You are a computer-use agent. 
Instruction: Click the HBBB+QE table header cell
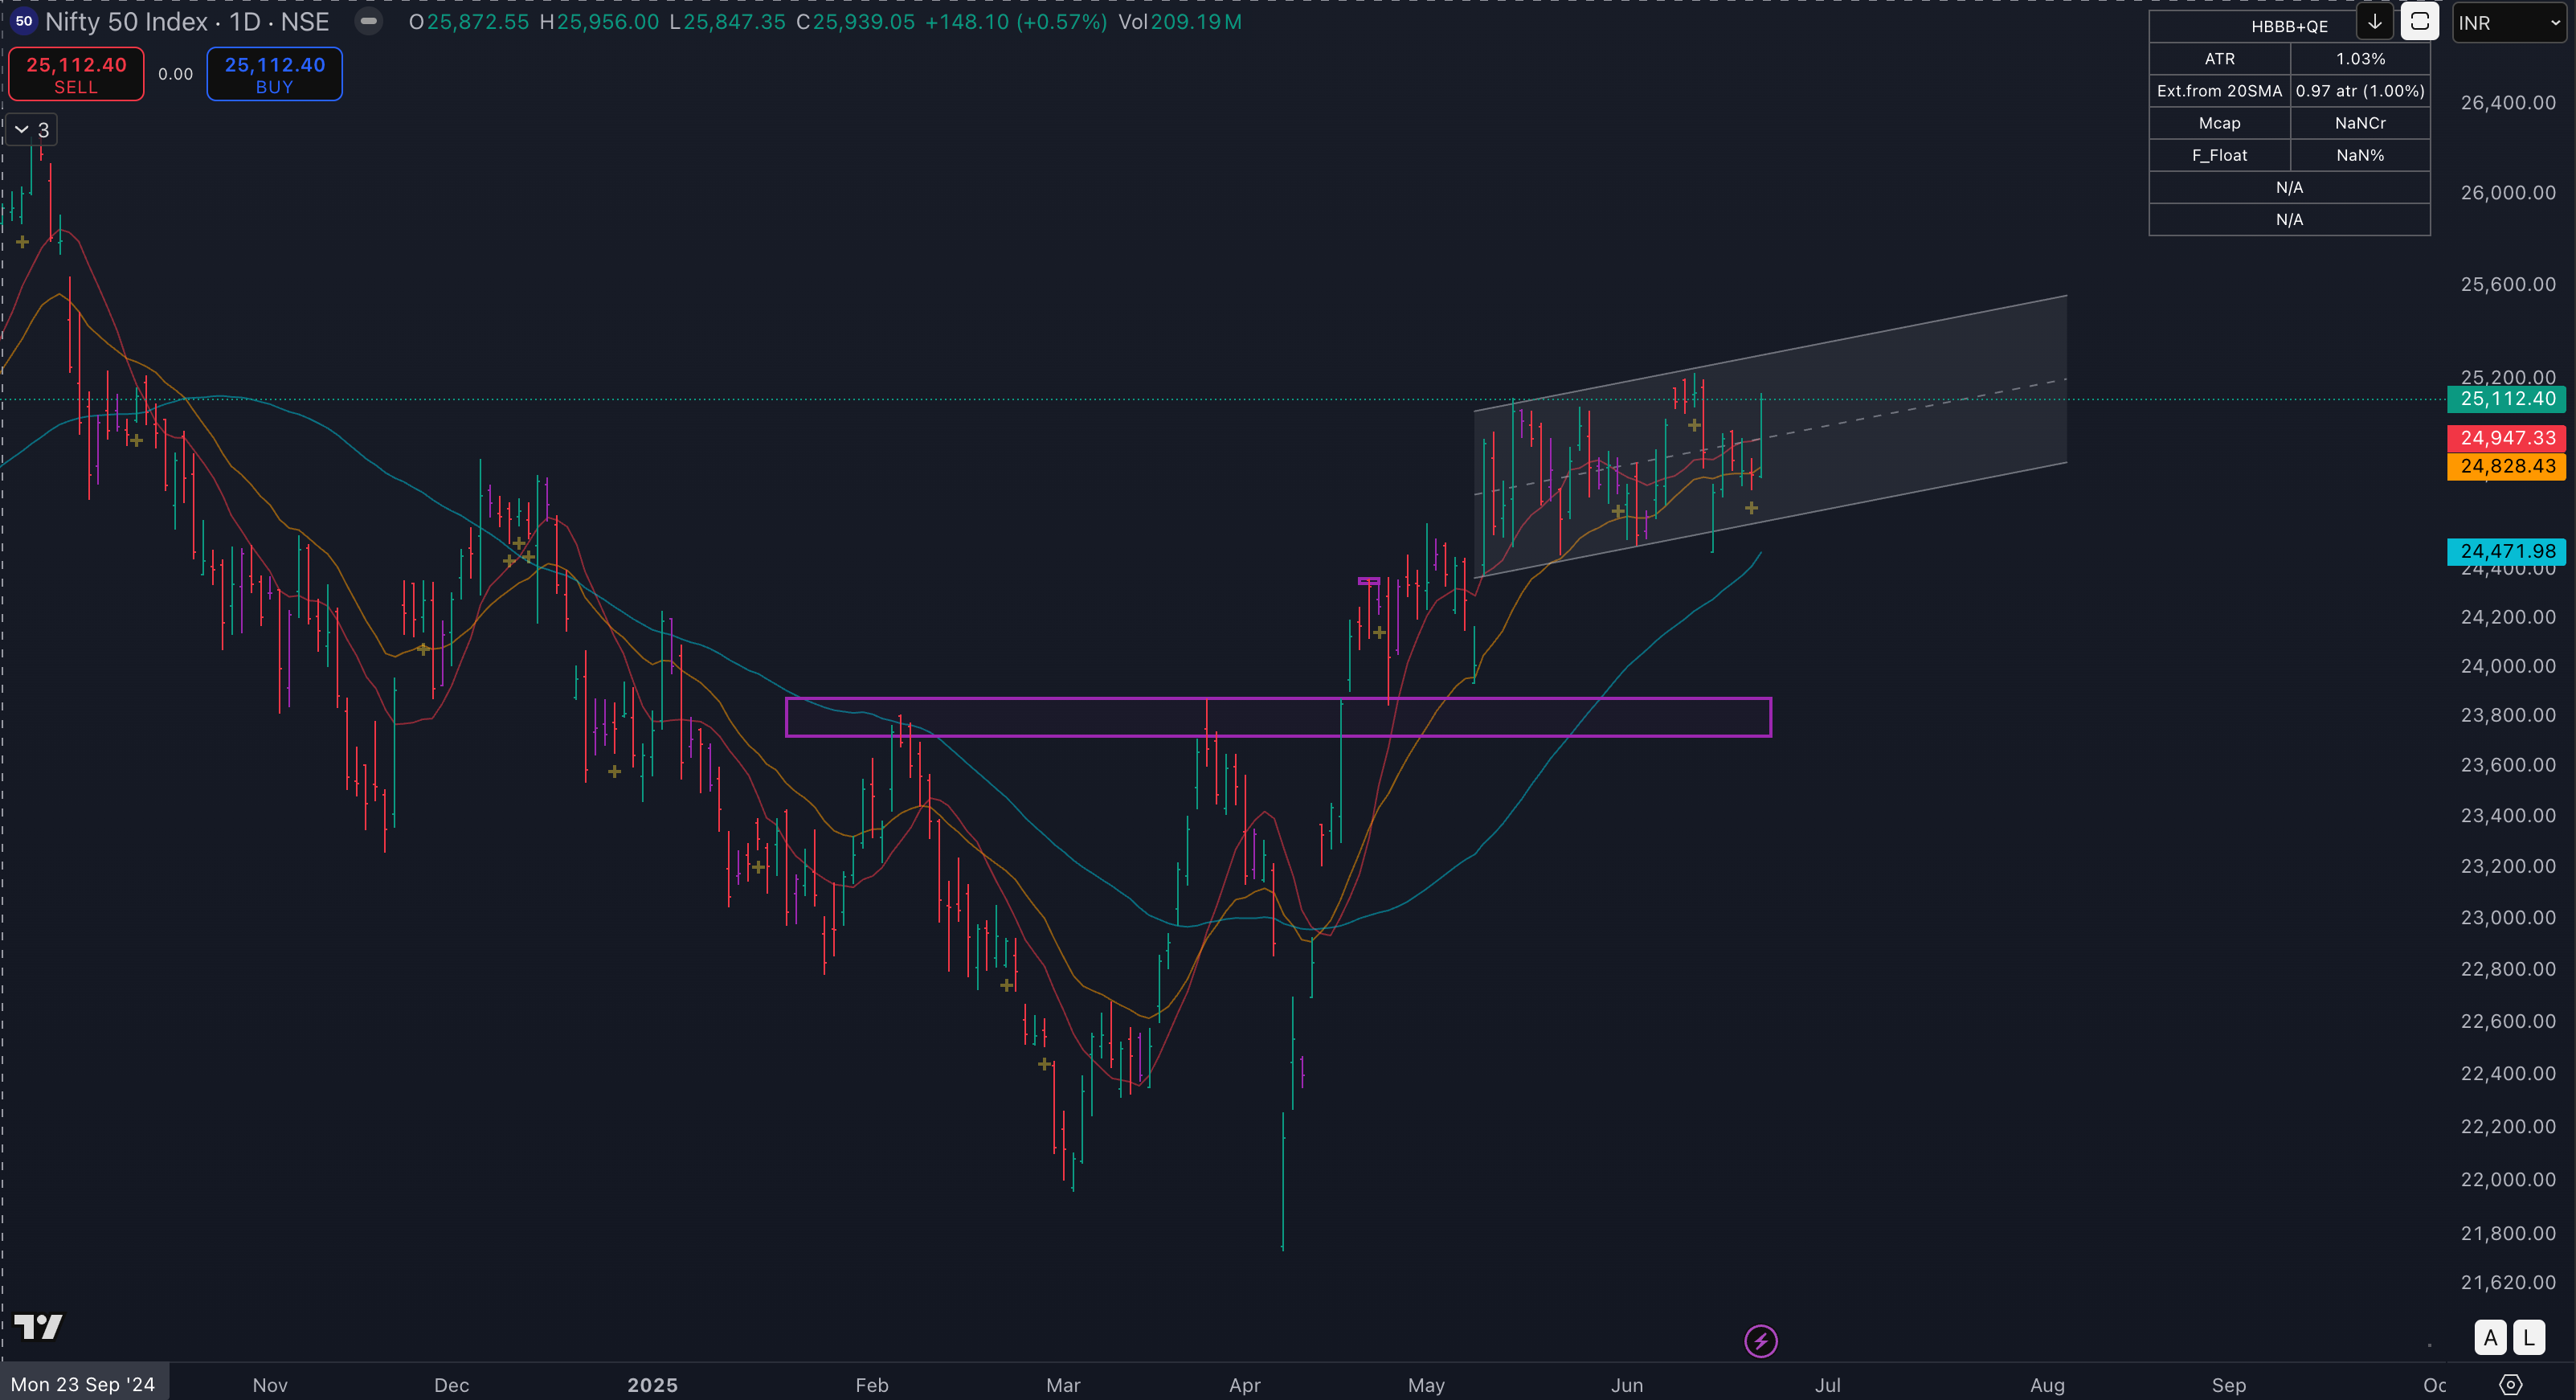(x=2288, y=26)
